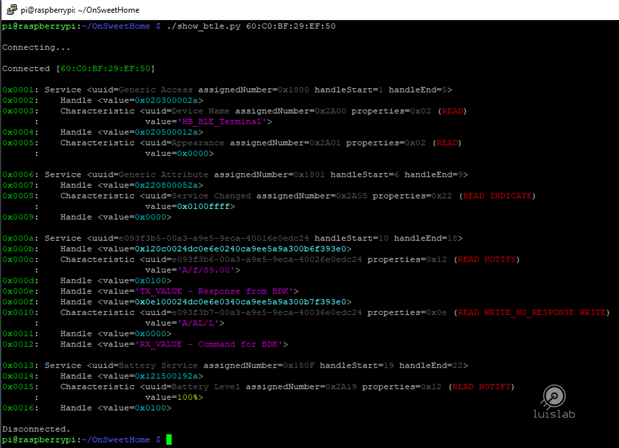This screenshot has width=619, height=448.
Task: Click assigned number '0x2A01'
Action: click(325, 143)
